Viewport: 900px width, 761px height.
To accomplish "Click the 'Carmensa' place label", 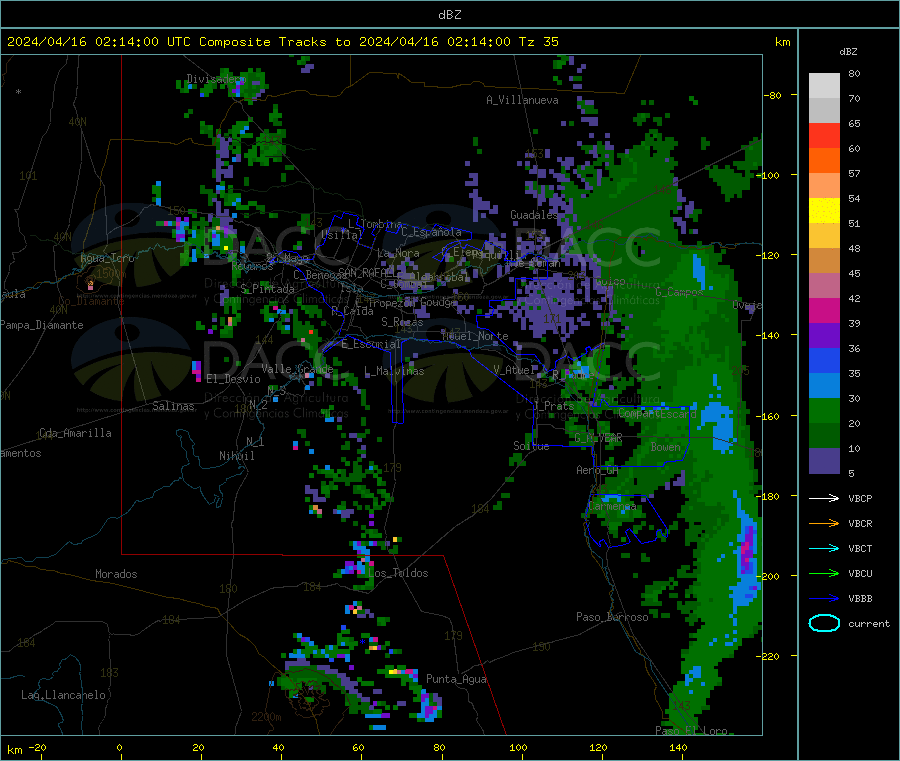I will pos(612,506).
